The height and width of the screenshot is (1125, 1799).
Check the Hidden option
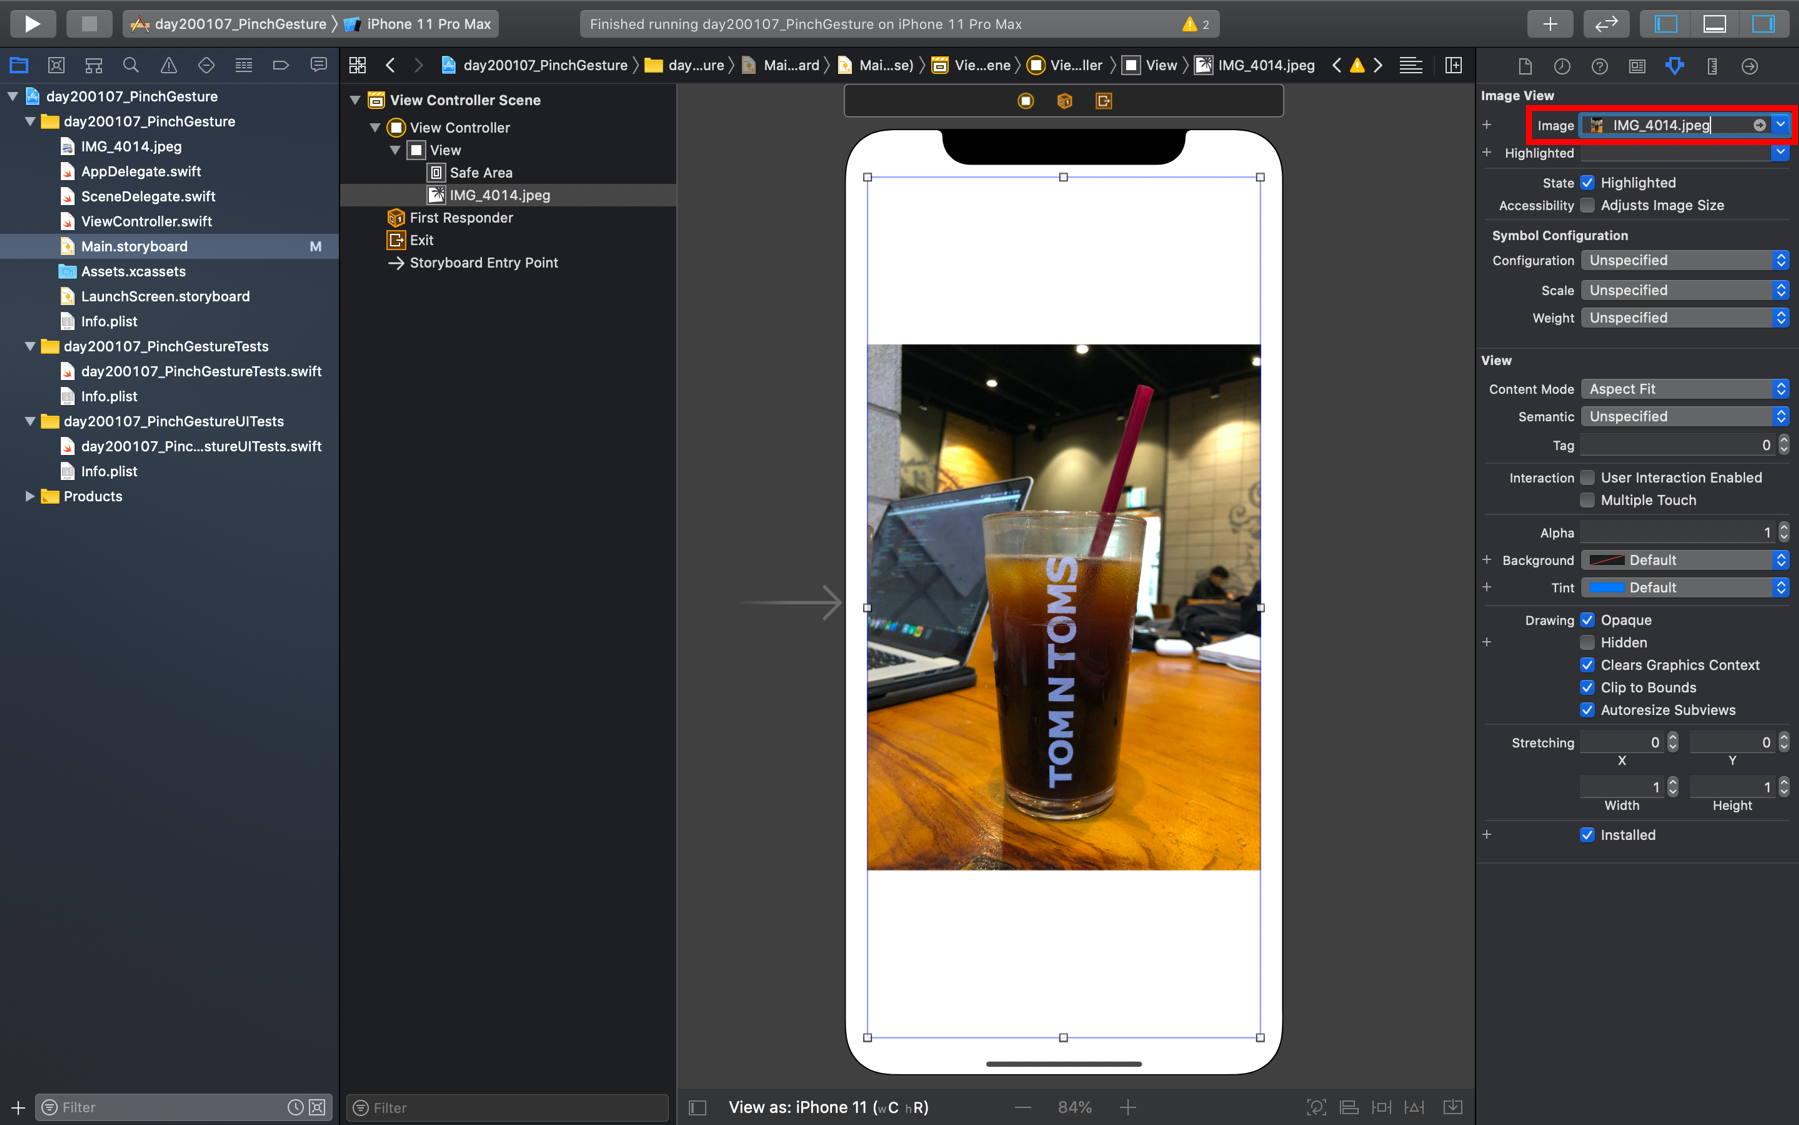click(1587, 643)
